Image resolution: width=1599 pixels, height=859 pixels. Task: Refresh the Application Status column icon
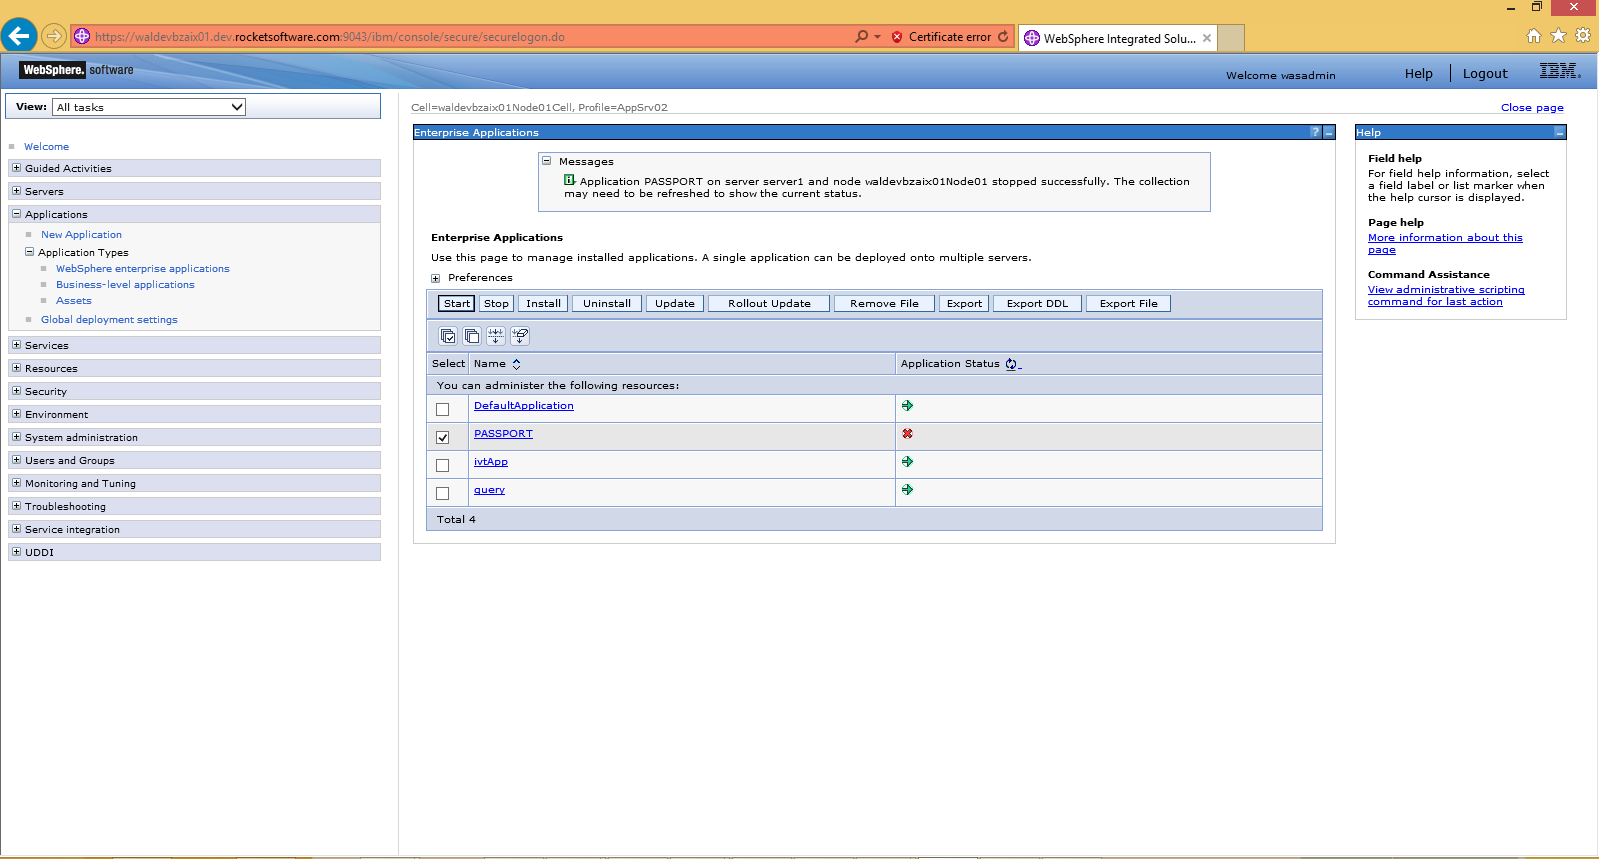(1012, 364)
